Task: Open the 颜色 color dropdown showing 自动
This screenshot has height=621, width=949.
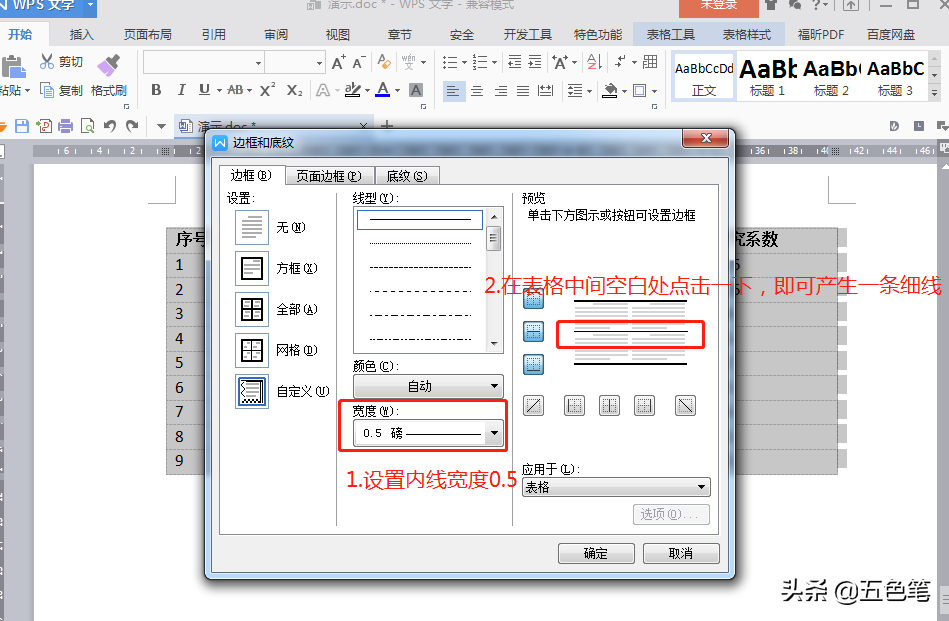Action: pyautogui.click(x=429, y=386)
